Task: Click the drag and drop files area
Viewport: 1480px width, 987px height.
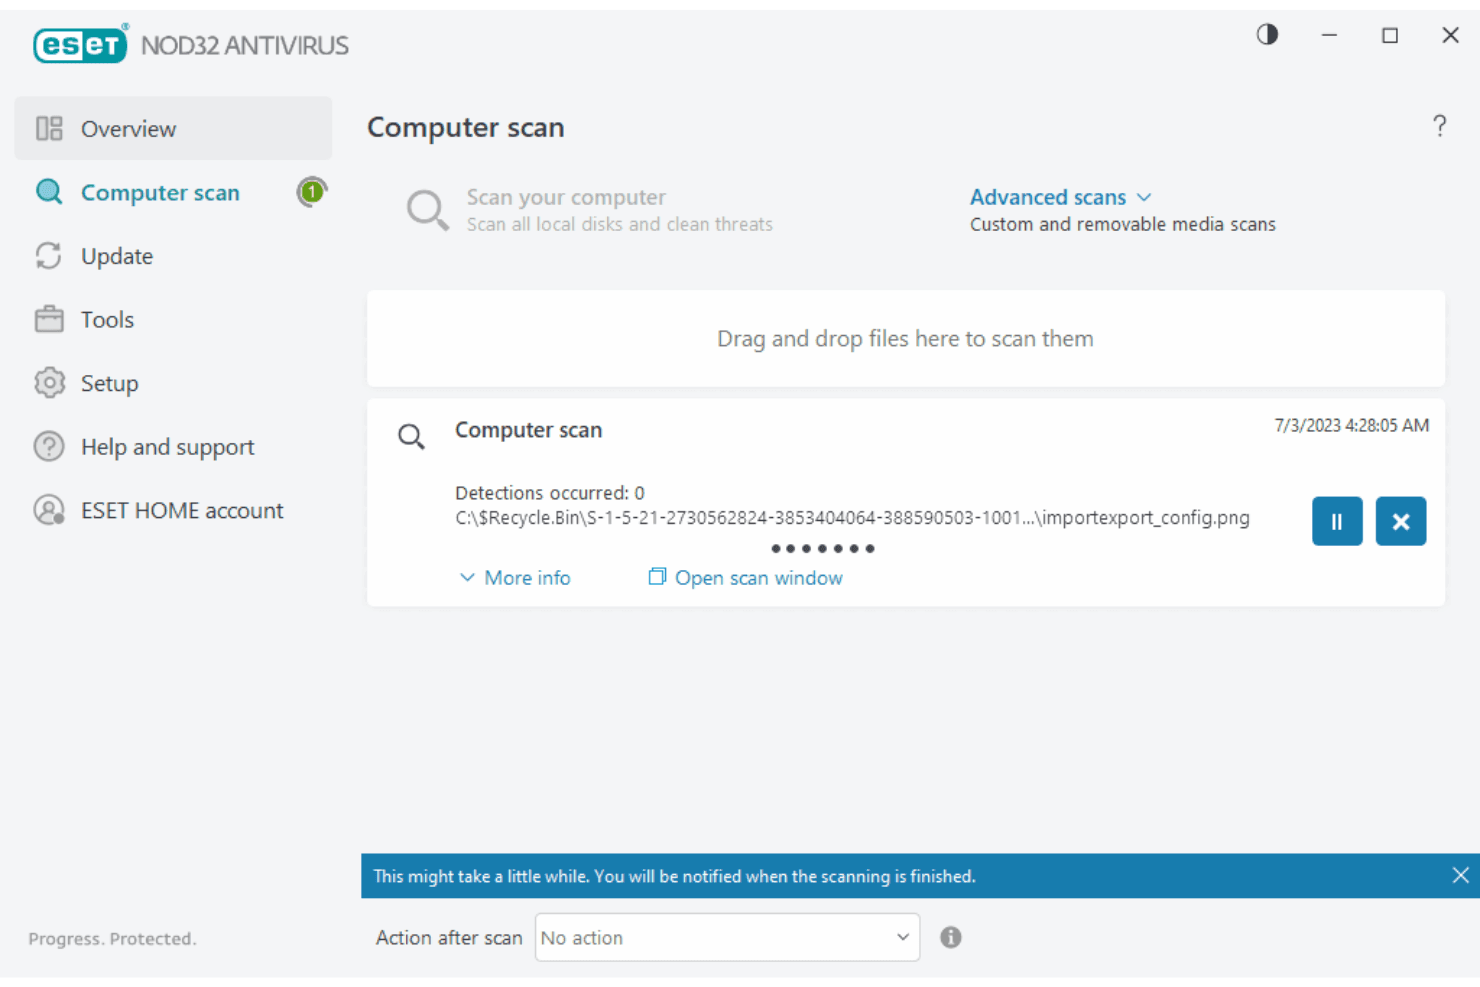Action: [905, 339]
